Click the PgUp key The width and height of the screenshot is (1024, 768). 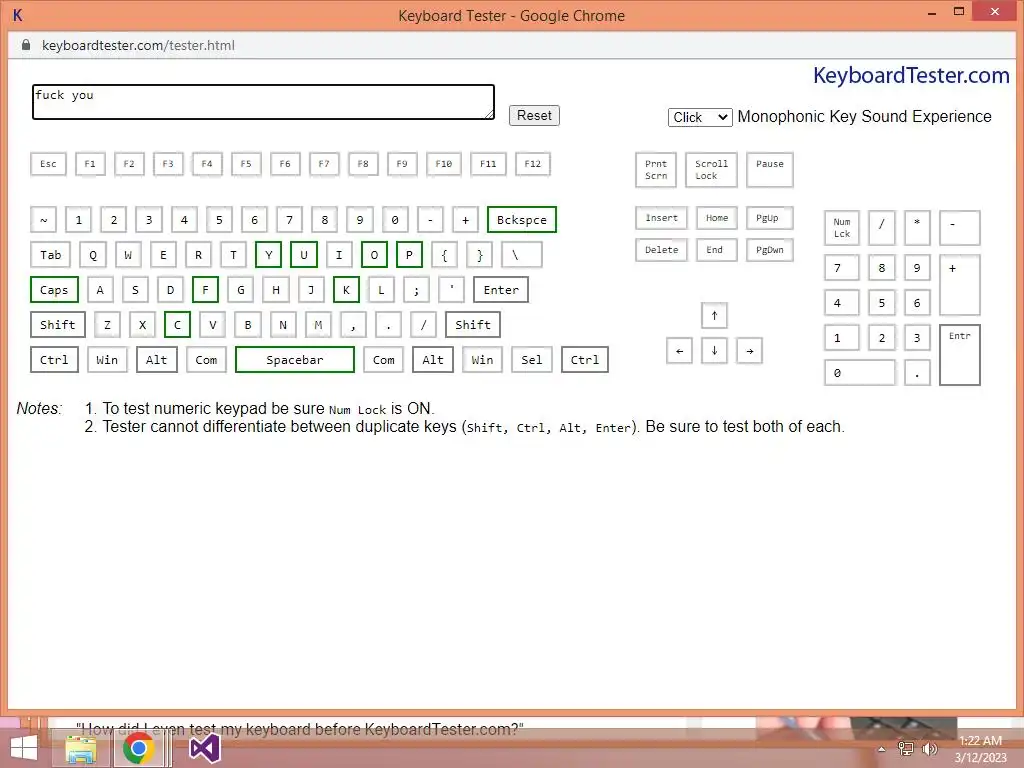click(x=770, y=218)
